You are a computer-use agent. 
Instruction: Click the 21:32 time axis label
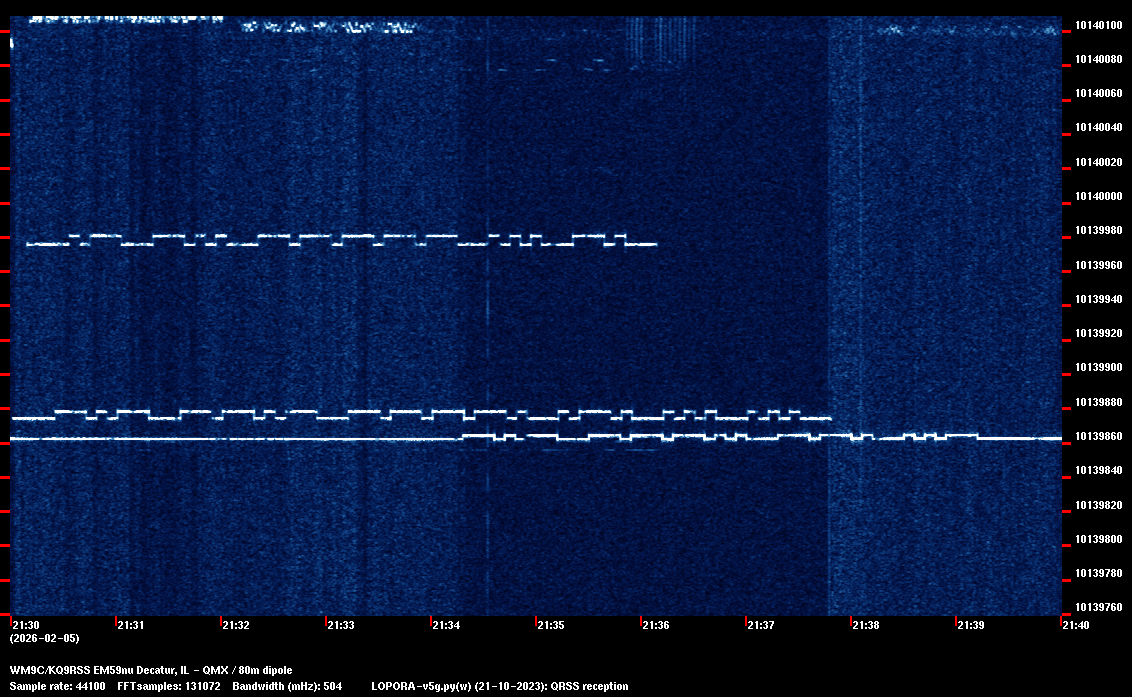click(x=236, y=625)
